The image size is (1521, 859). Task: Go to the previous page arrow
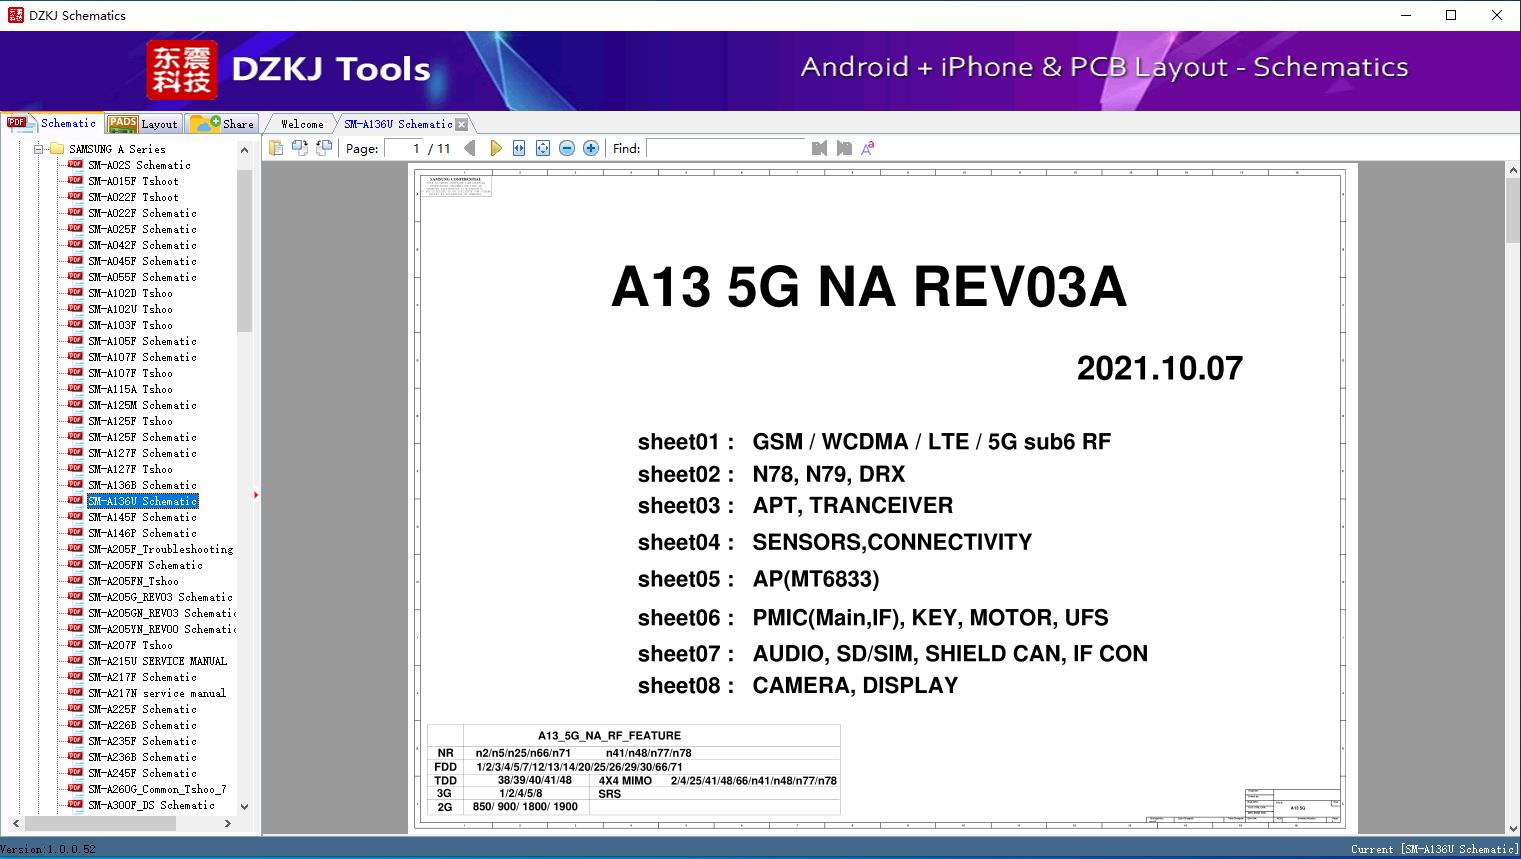coord(470,148)
